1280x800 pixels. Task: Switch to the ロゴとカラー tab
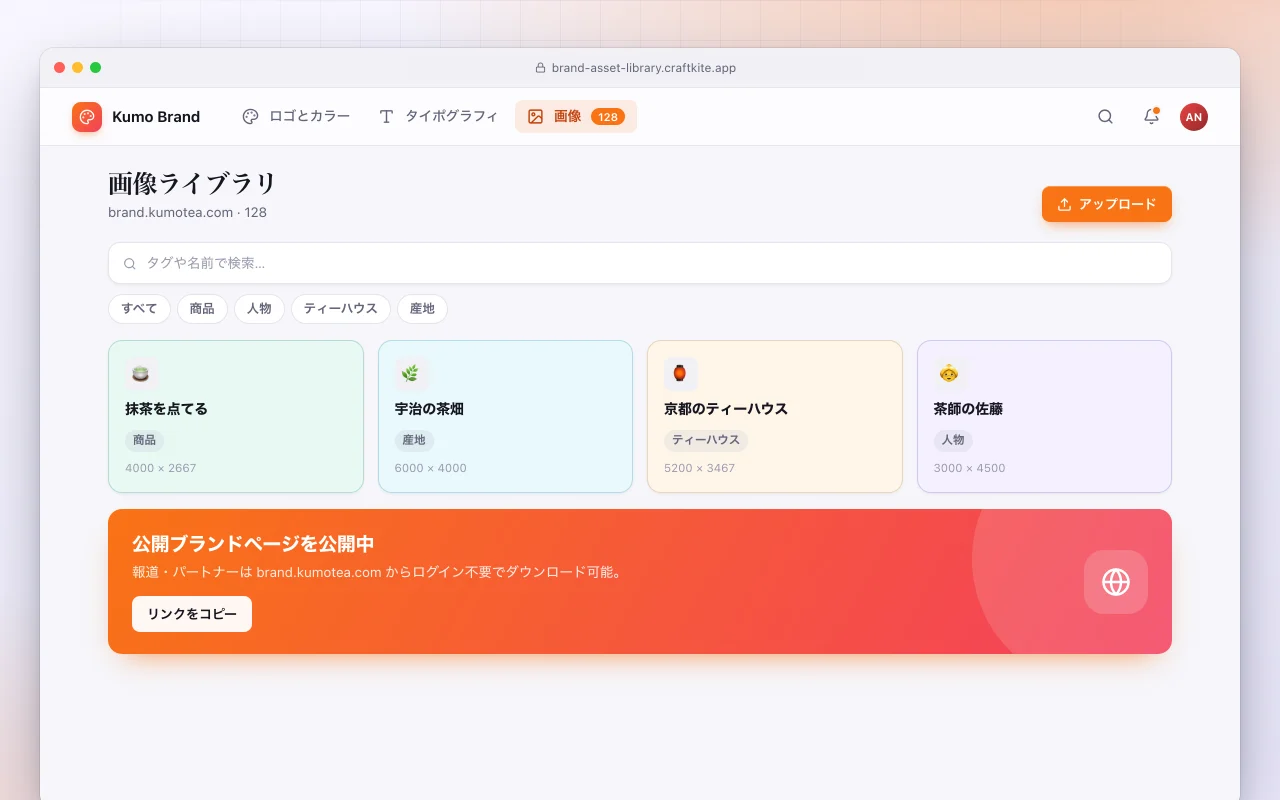(296, 116)
